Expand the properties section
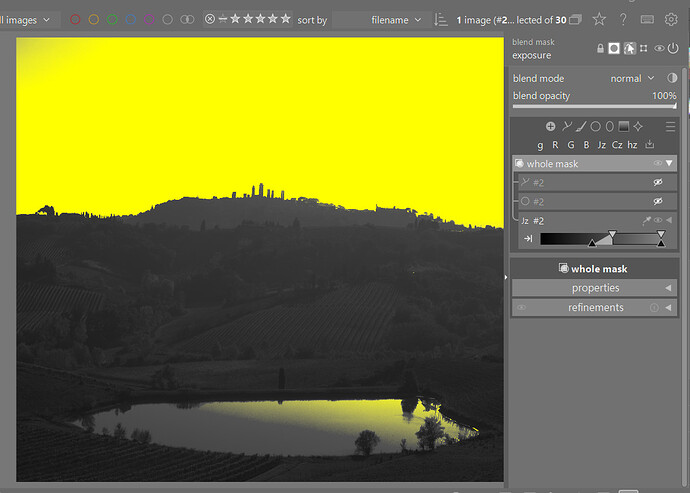 pyautogui.click(x=595, y=288)
